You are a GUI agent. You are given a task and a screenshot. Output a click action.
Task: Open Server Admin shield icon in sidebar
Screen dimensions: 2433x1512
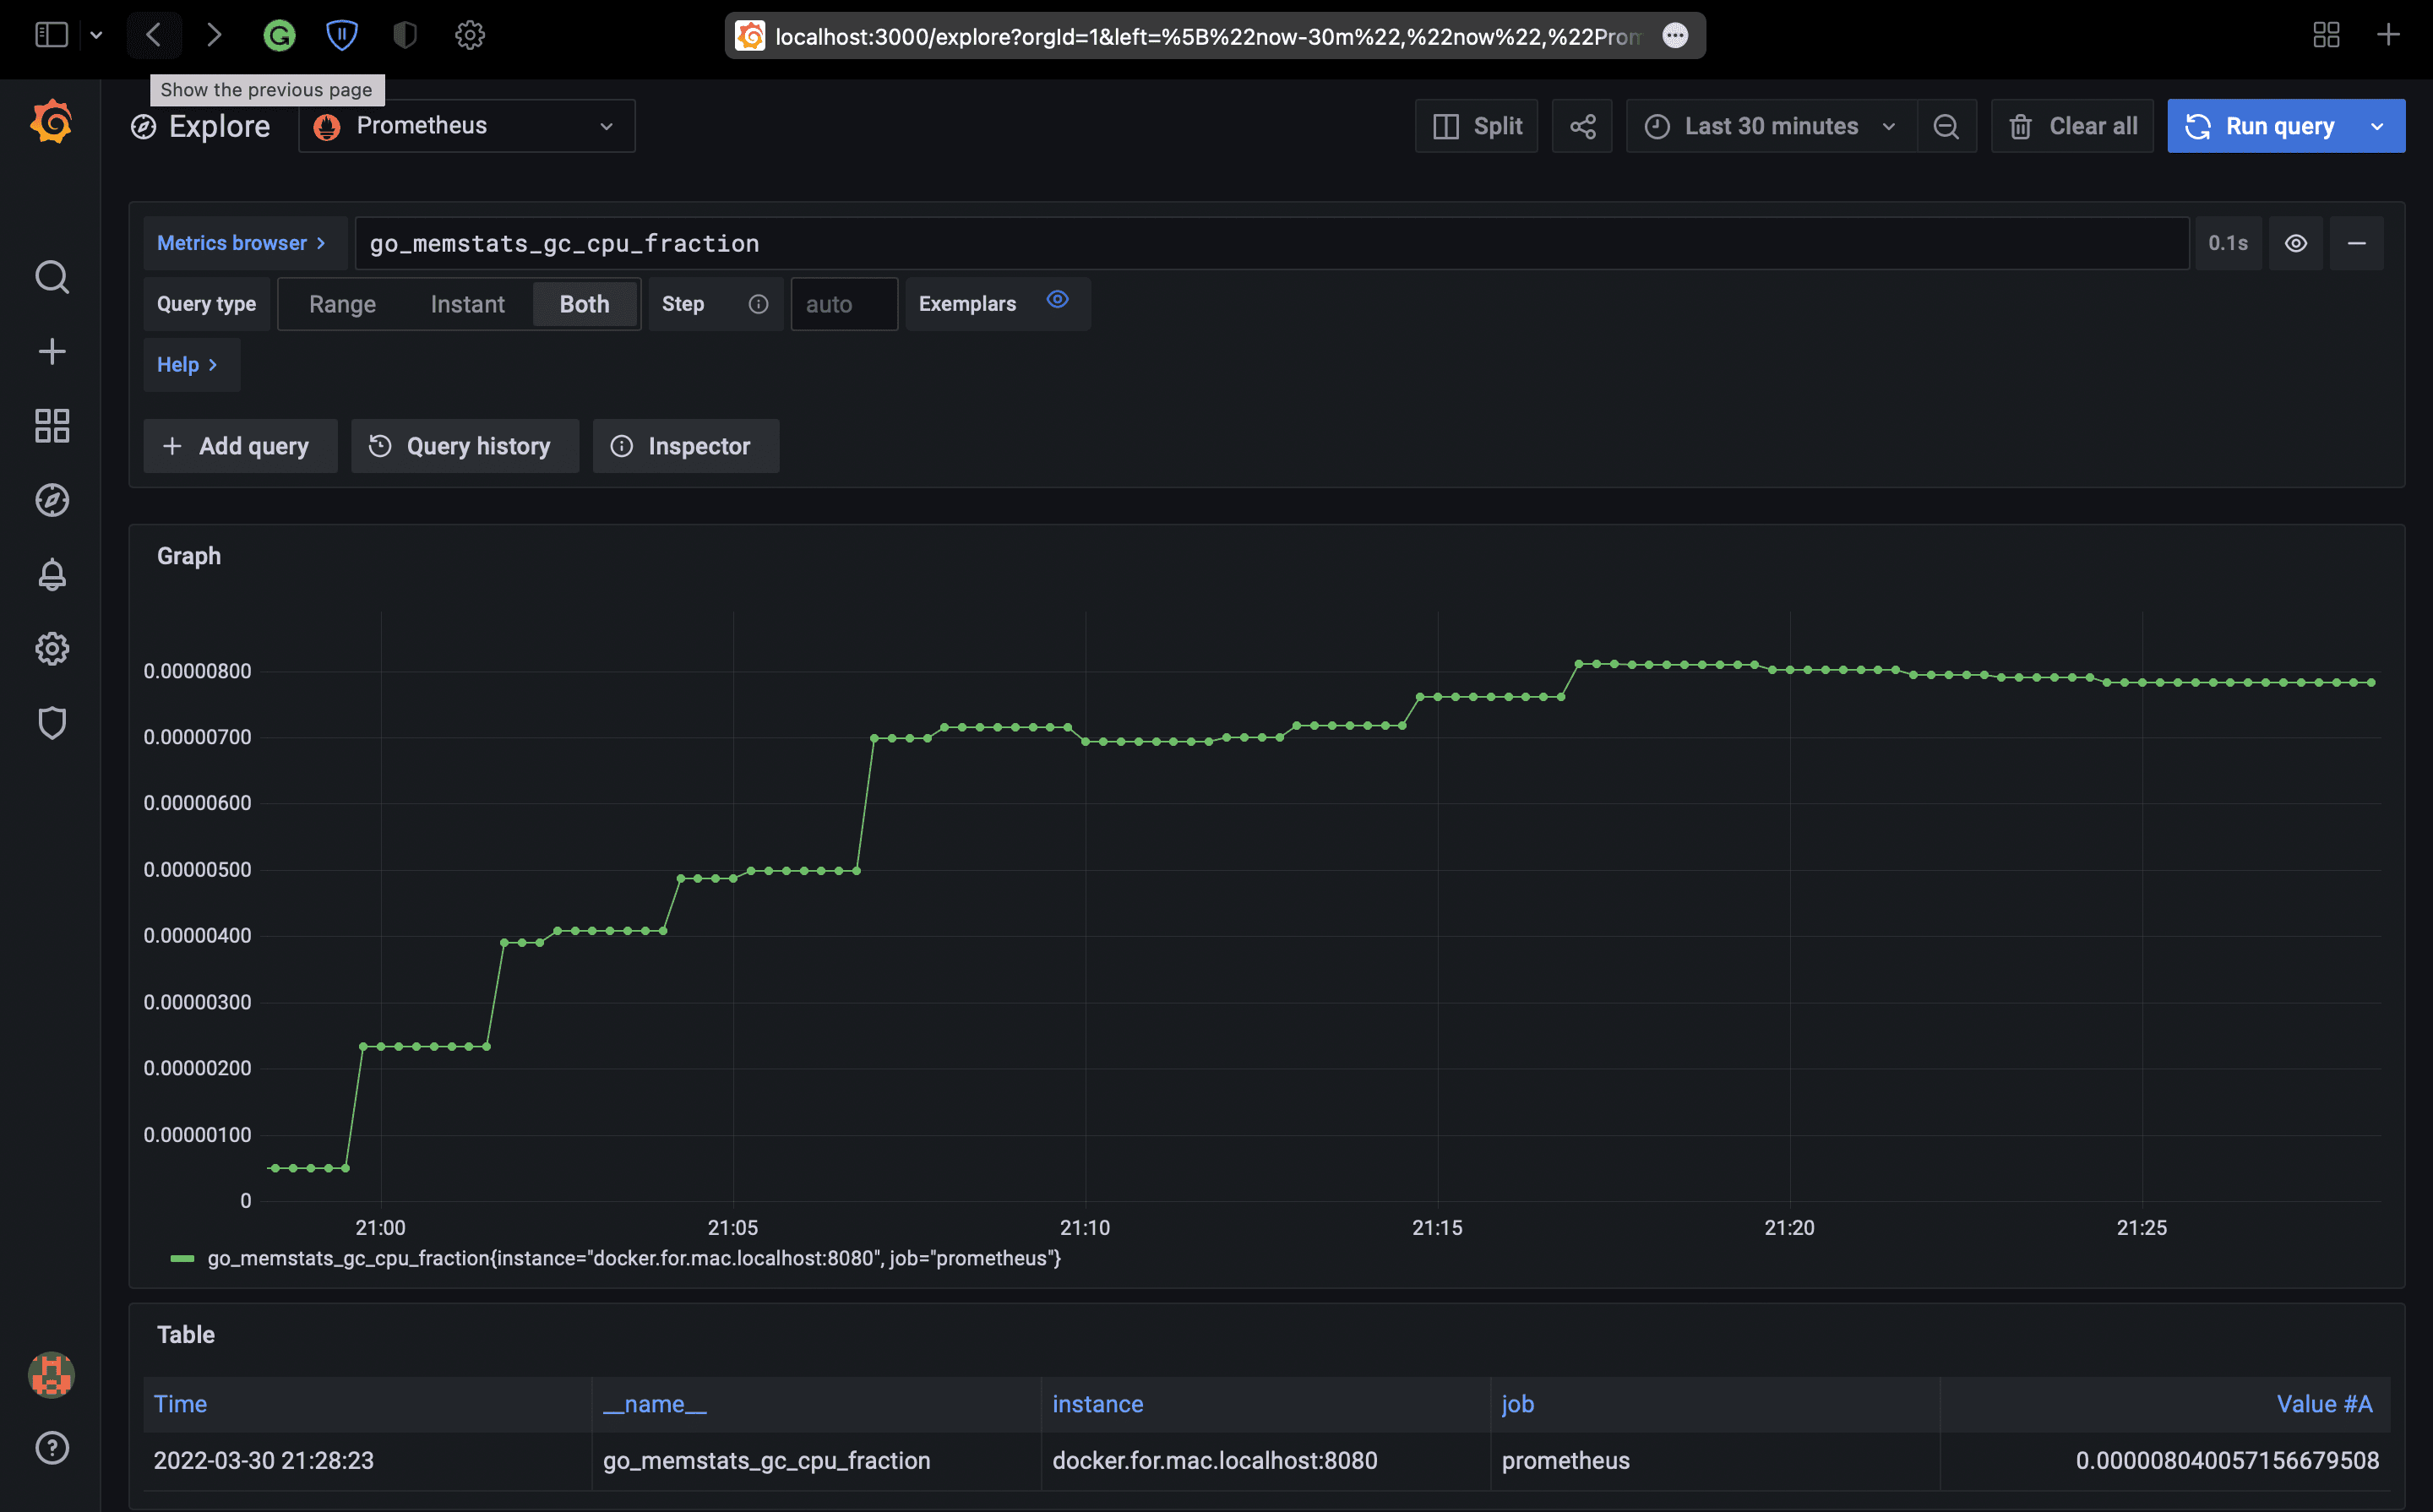click(x=51, y=723)
